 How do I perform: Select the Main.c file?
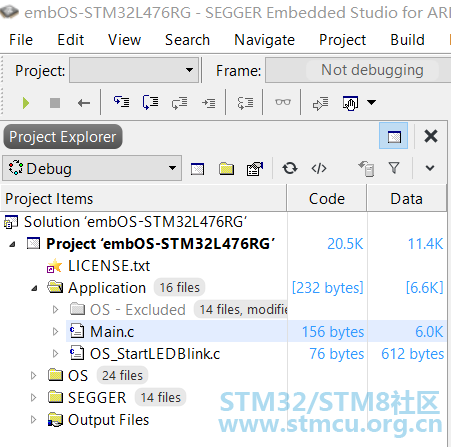[112, 332]
